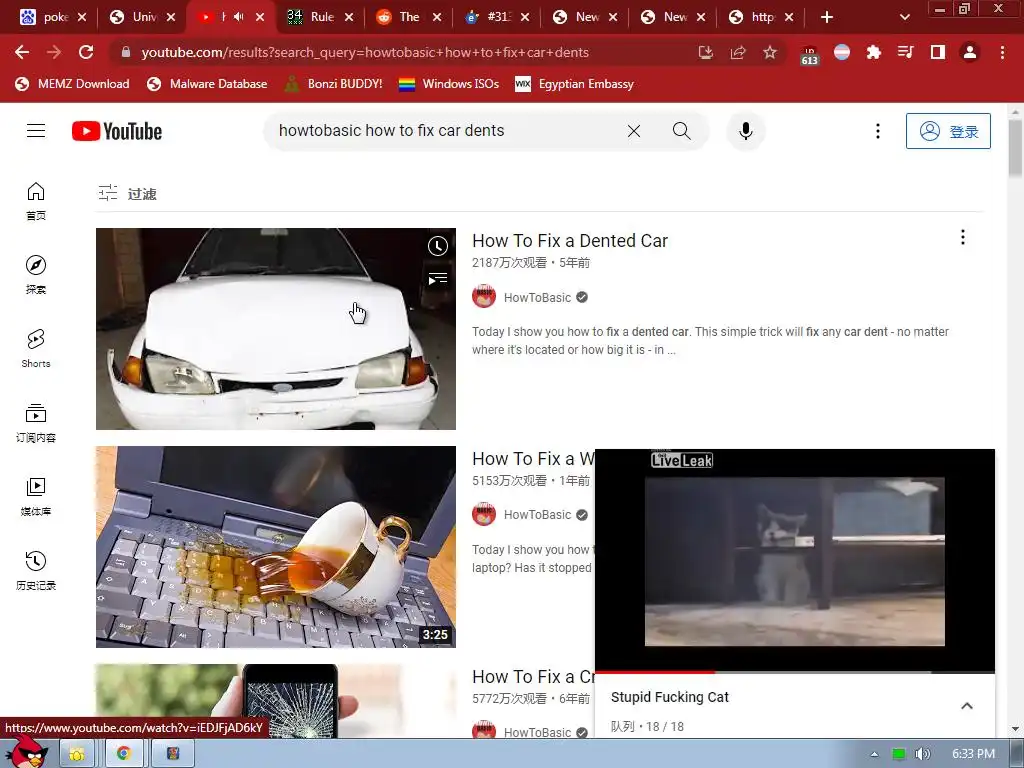Start voice search with microphone icon
This screenshot has width=1024, height=768.
click(x=745, y=131)
